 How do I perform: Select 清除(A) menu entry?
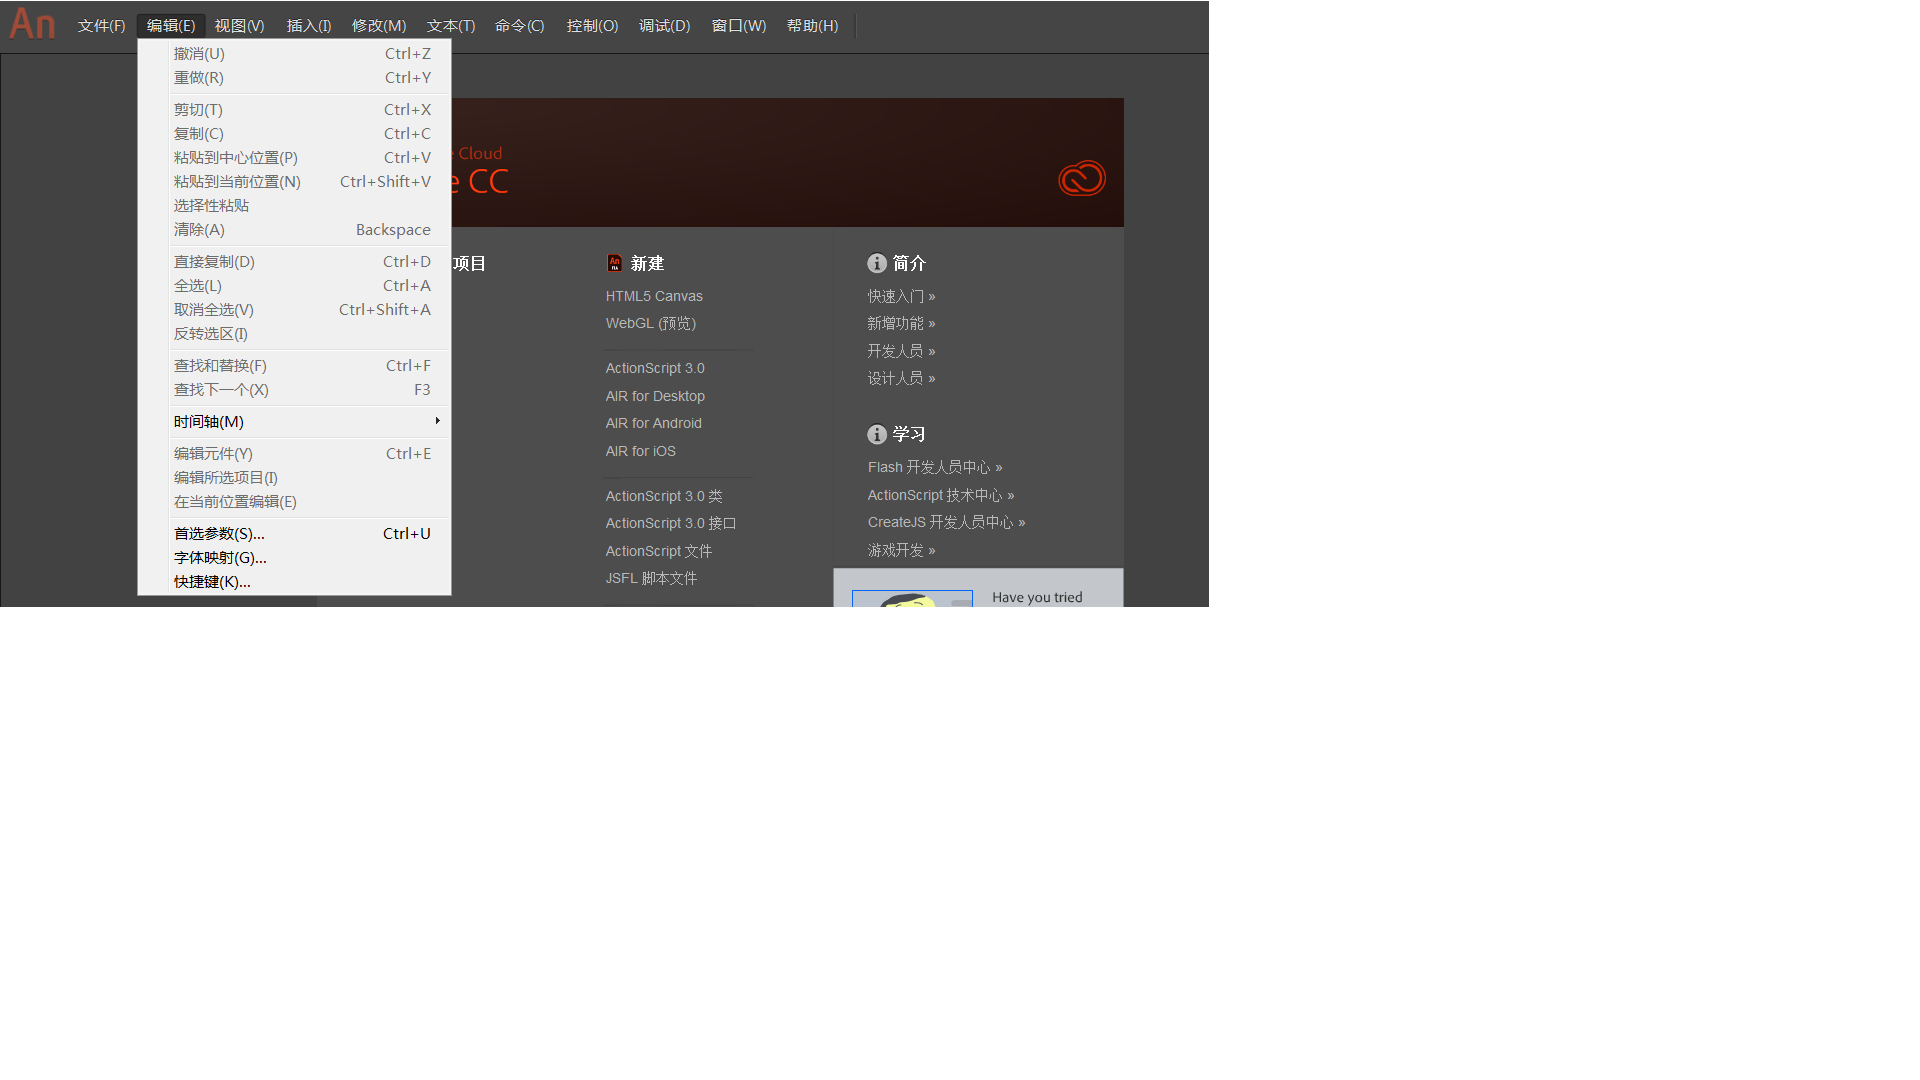pos(294,230)
